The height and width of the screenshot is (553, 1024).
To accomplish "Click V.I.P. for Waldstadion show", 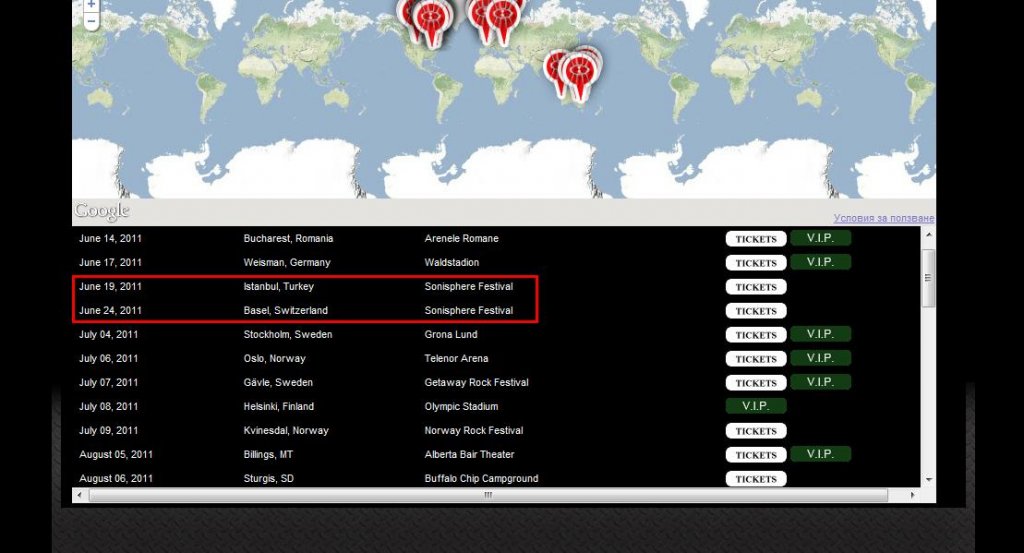I will (x=820, y=262).
